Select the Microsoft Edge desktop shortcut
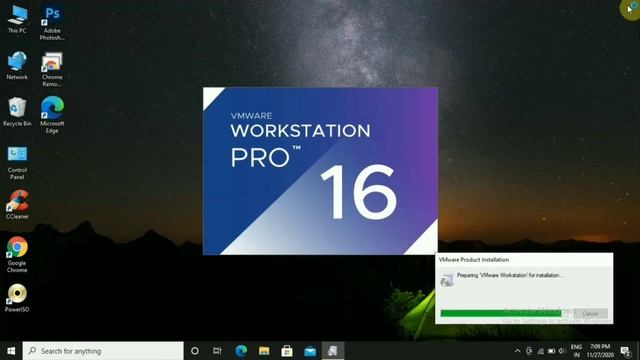This screenshot has width=640, height=360. (52, 115)
